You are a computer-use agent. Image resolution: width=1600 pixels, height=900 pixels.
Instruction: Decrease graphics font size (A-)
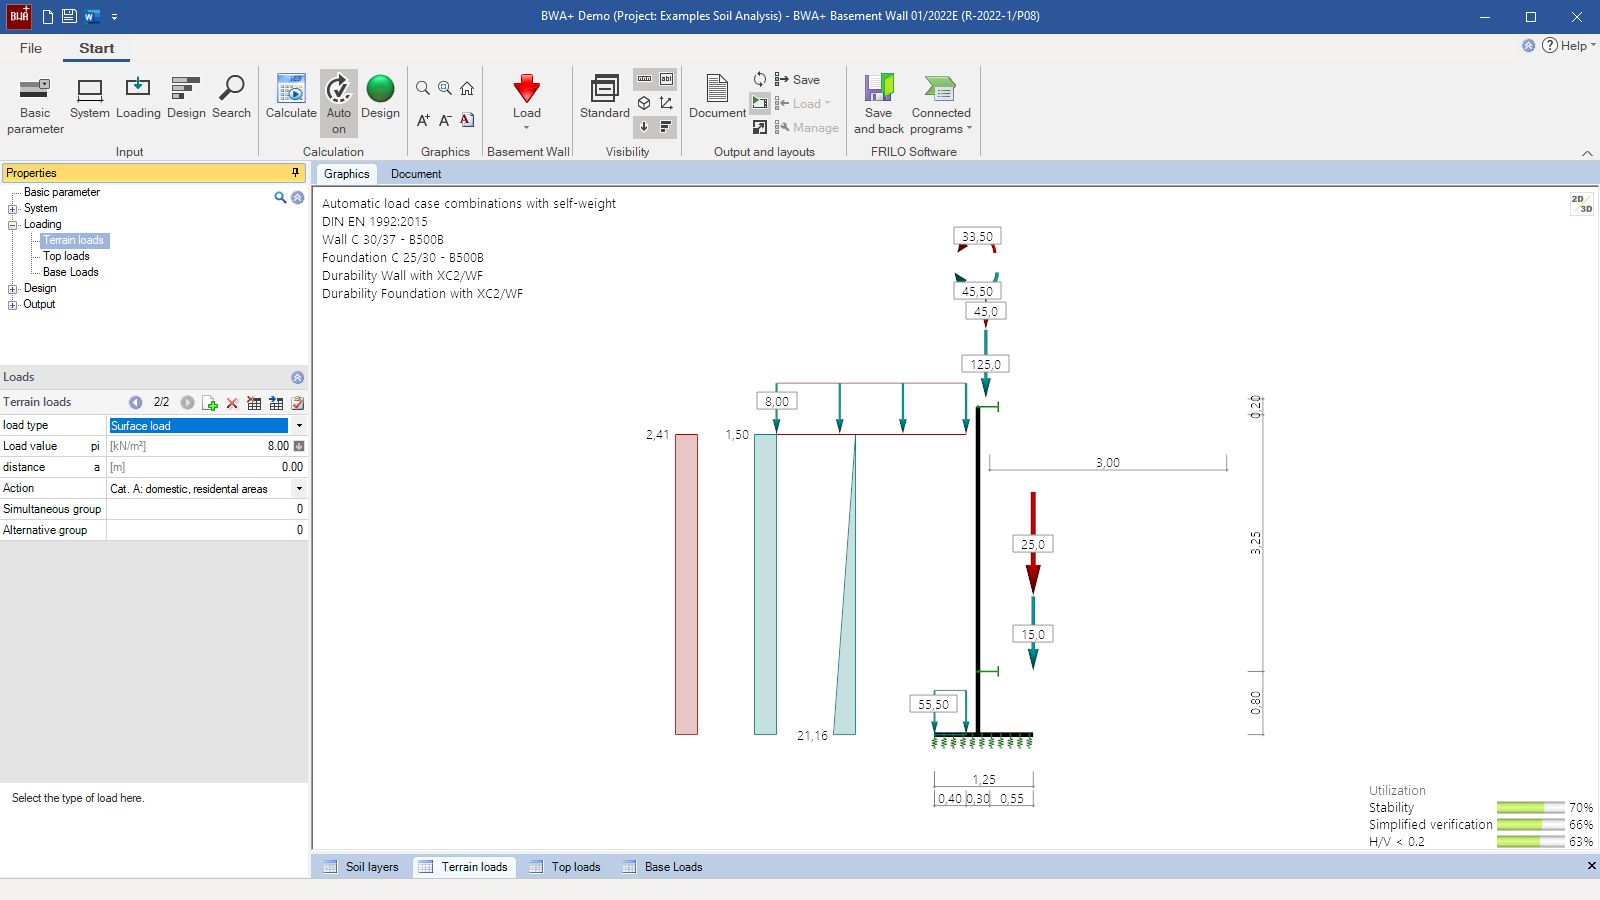coord(445,120)
